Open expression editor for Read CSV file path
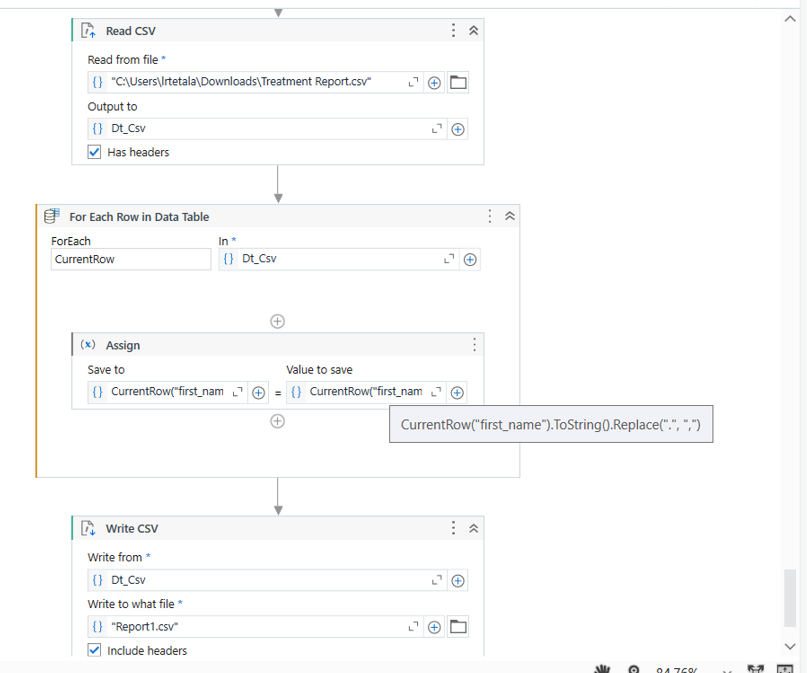 coord(414,82)
